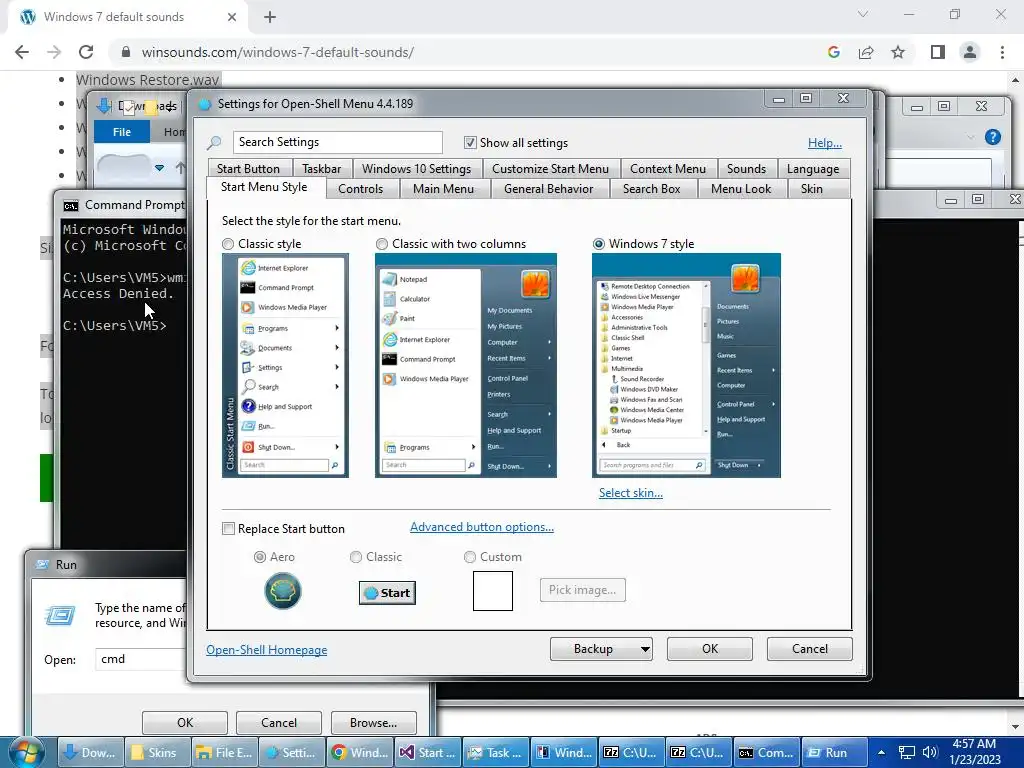1024x768 pixels.
Task: Open the browser profile avatar icon
Action: coord(970,52)
